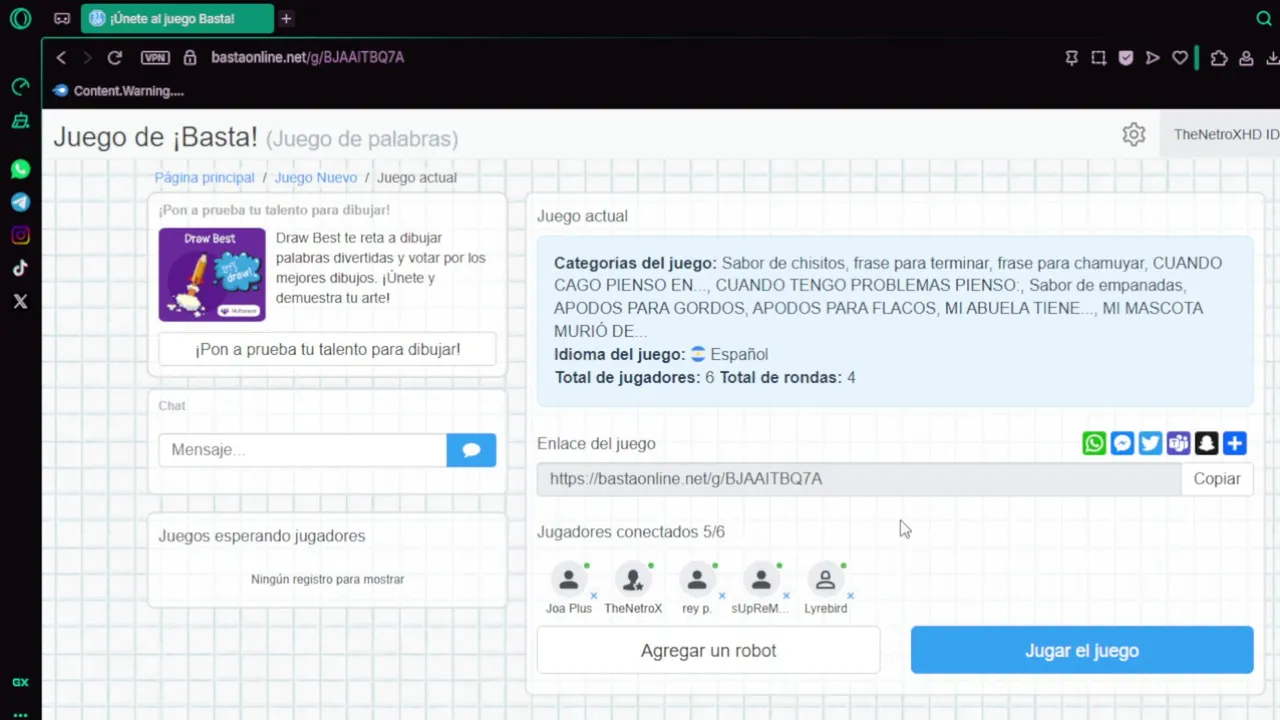Open the shield protection icon in toolbar
Screen dimensions: 1280x720
[x=1125, y=58]
